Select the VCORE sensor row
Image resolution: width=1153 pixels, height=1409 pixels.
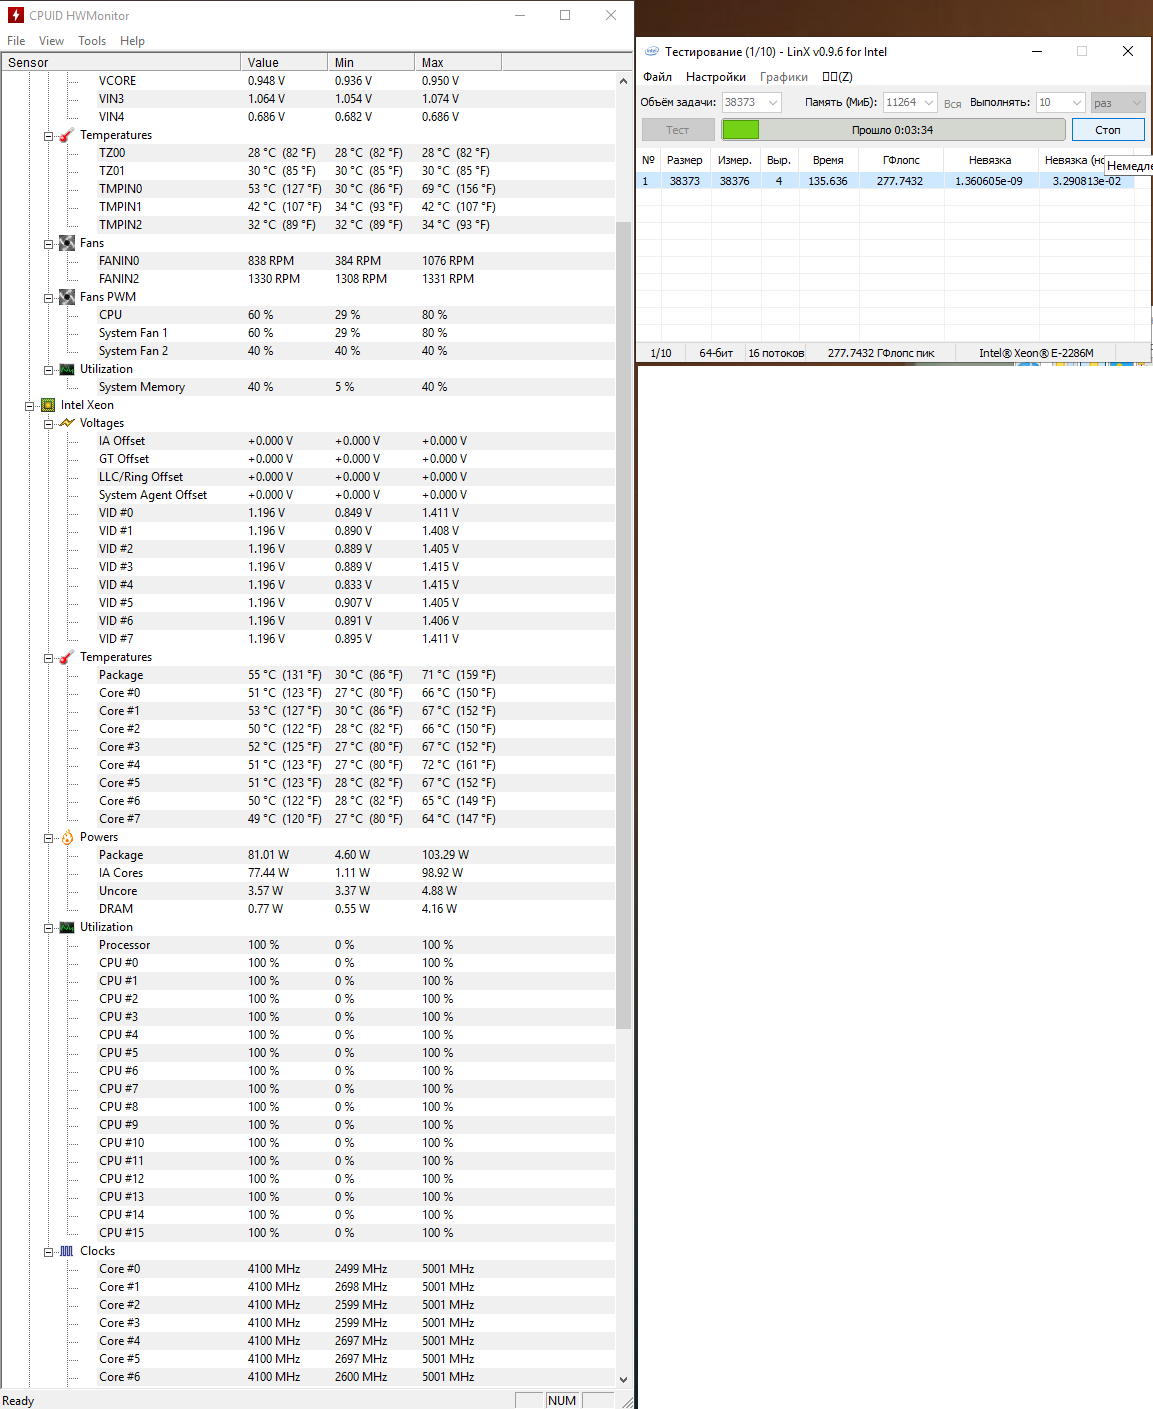(308, 81)
